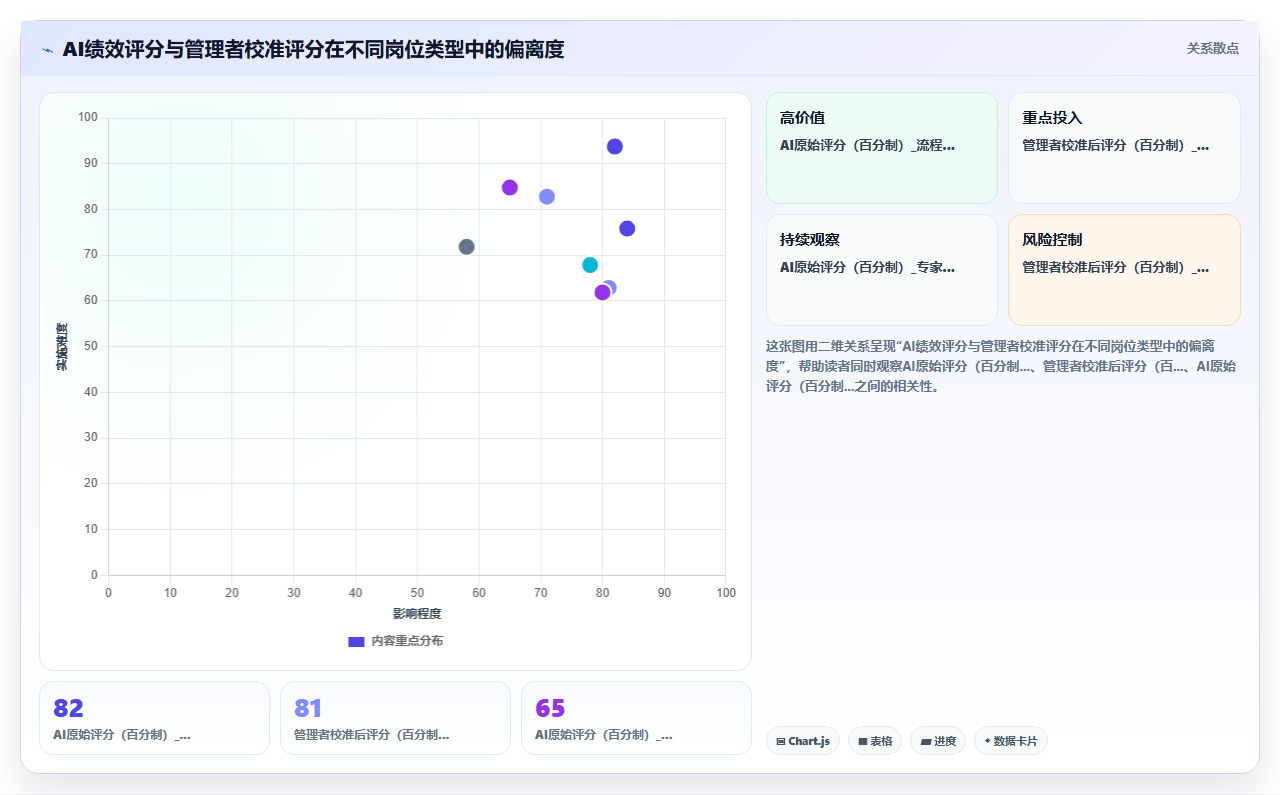Click the Chart.js chip icon
The image size is (1280, 795).
pyautogui.click(x=781, y=741)
